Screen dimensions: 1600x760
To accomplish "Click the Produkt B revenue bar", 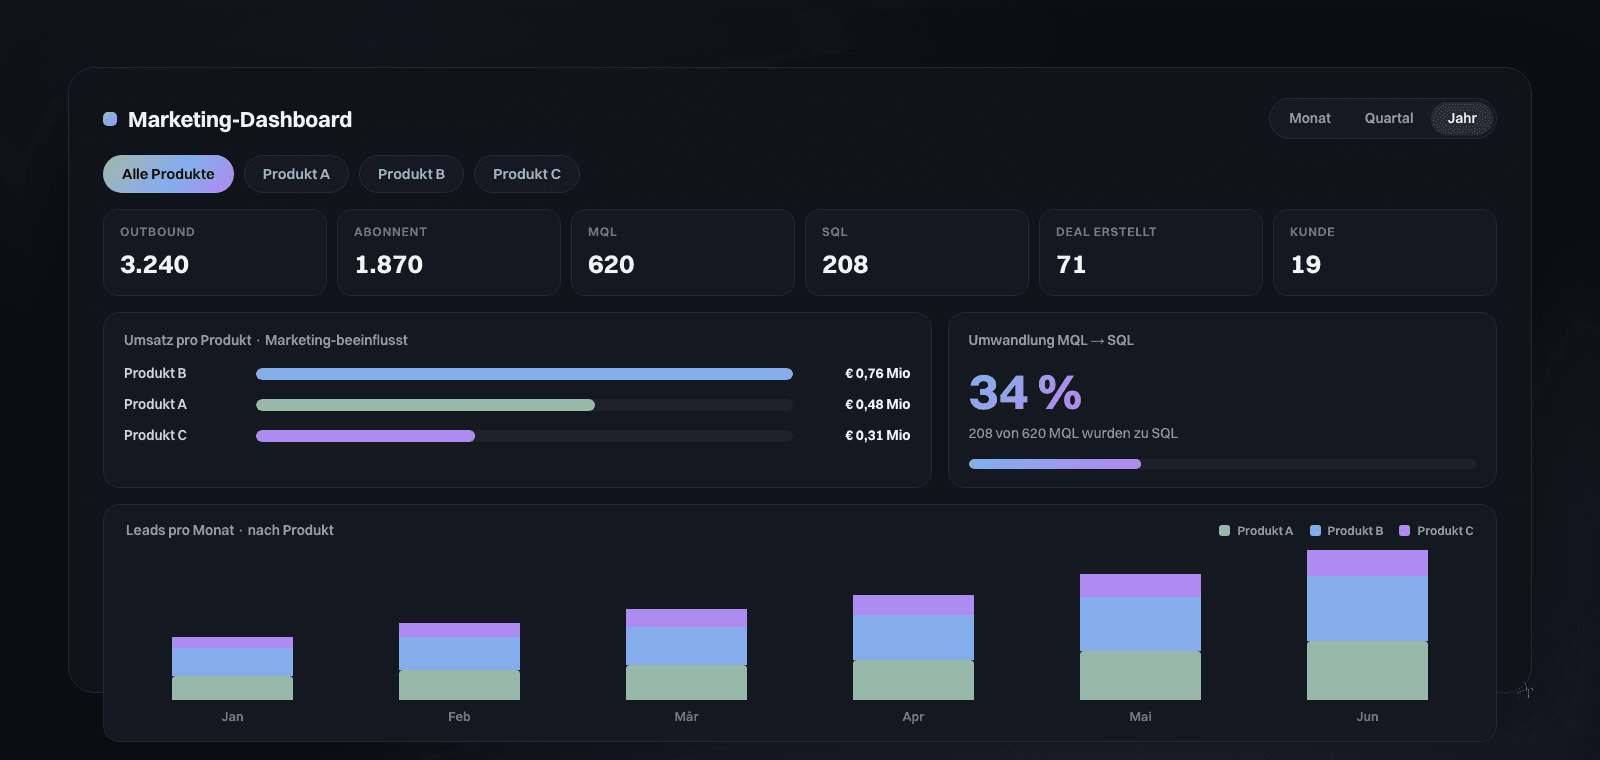I will (524, 374).
